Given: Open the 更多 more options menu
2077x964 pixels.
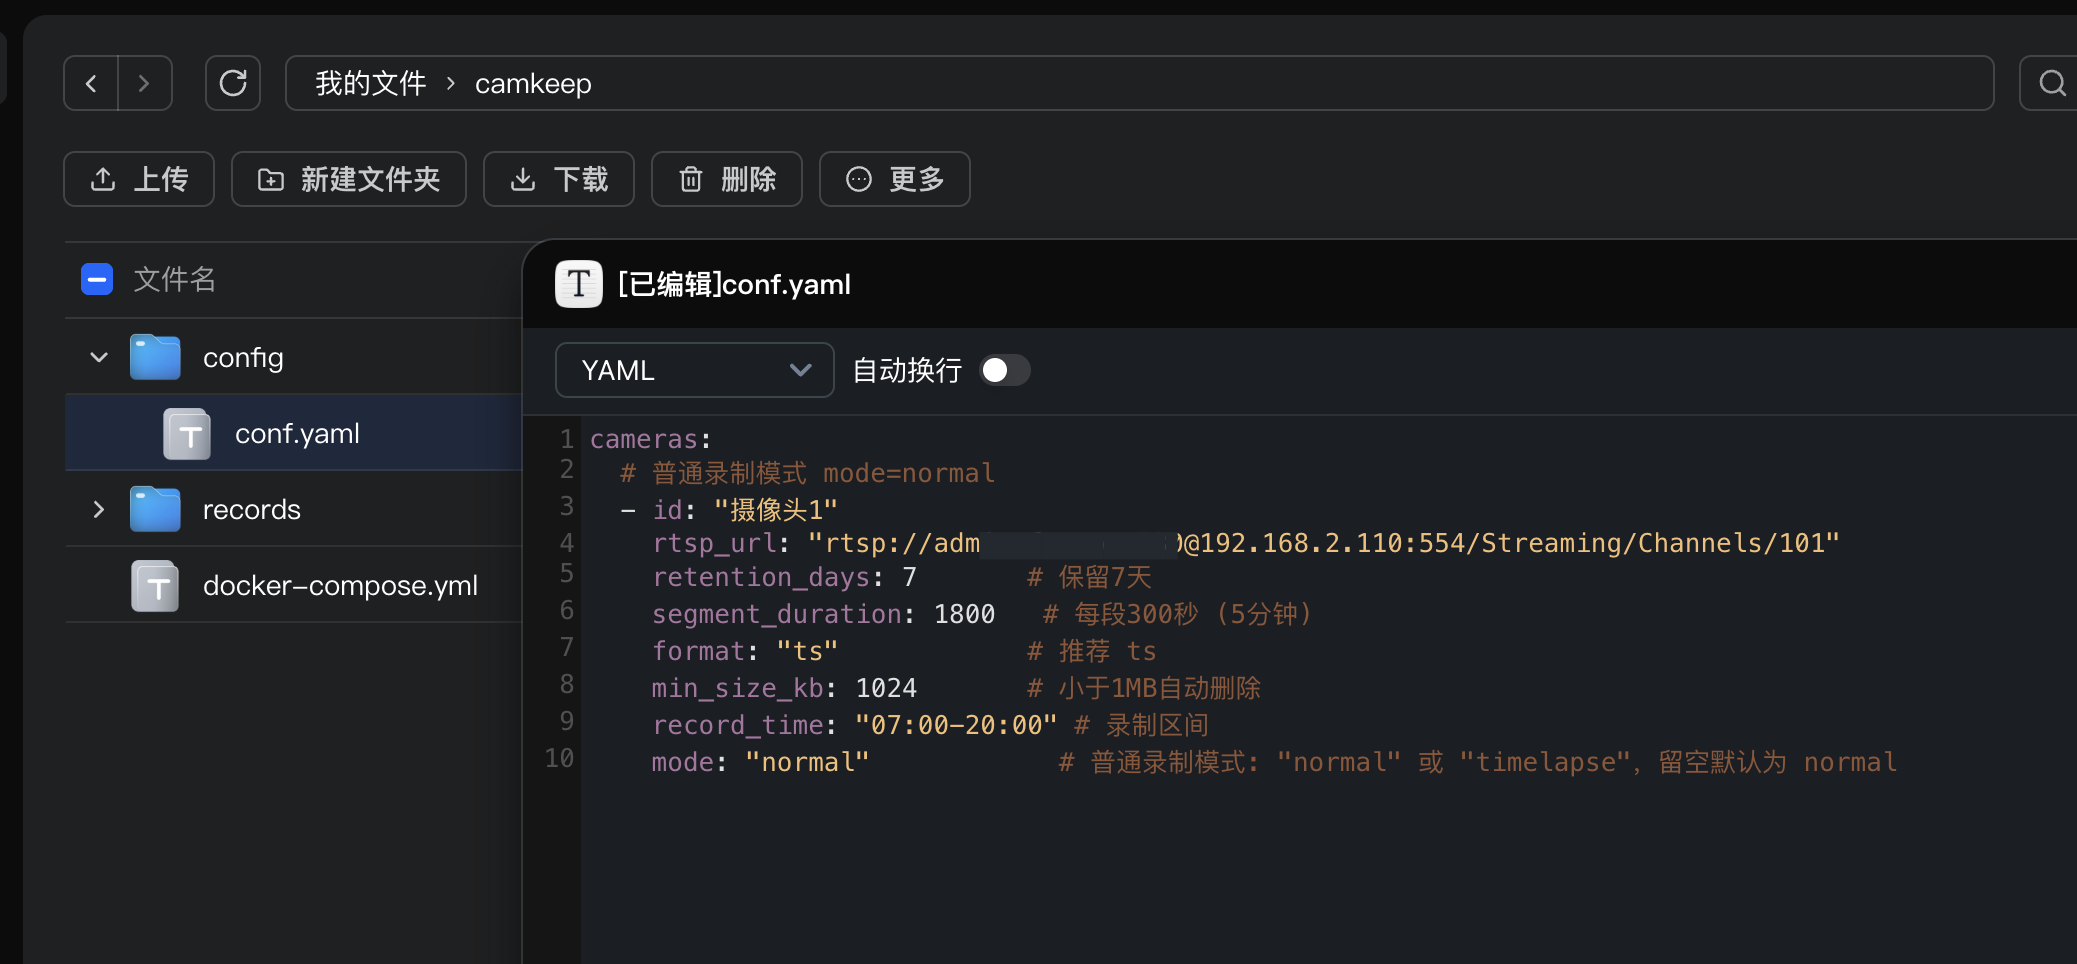Looking at the screenshot, I should (895, 179).
